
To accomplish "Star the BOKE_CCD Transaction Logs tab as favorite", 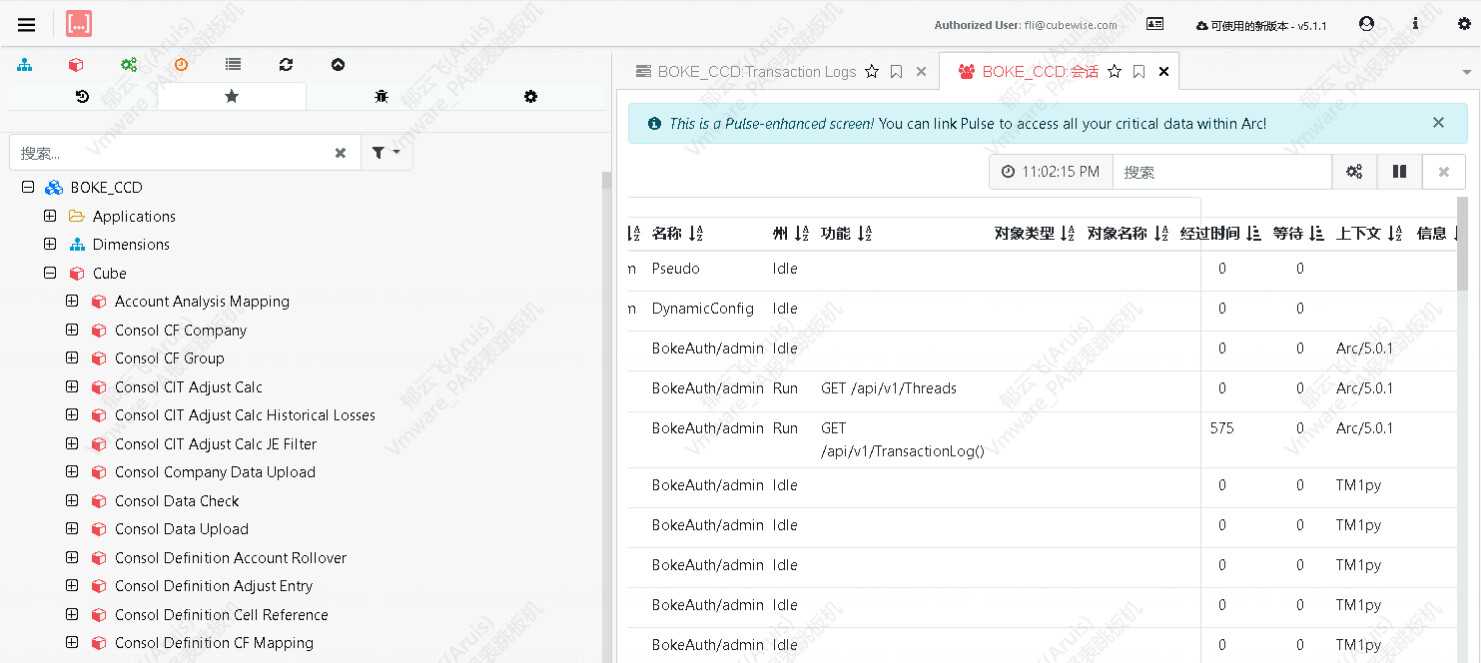I will coord(872,72).
